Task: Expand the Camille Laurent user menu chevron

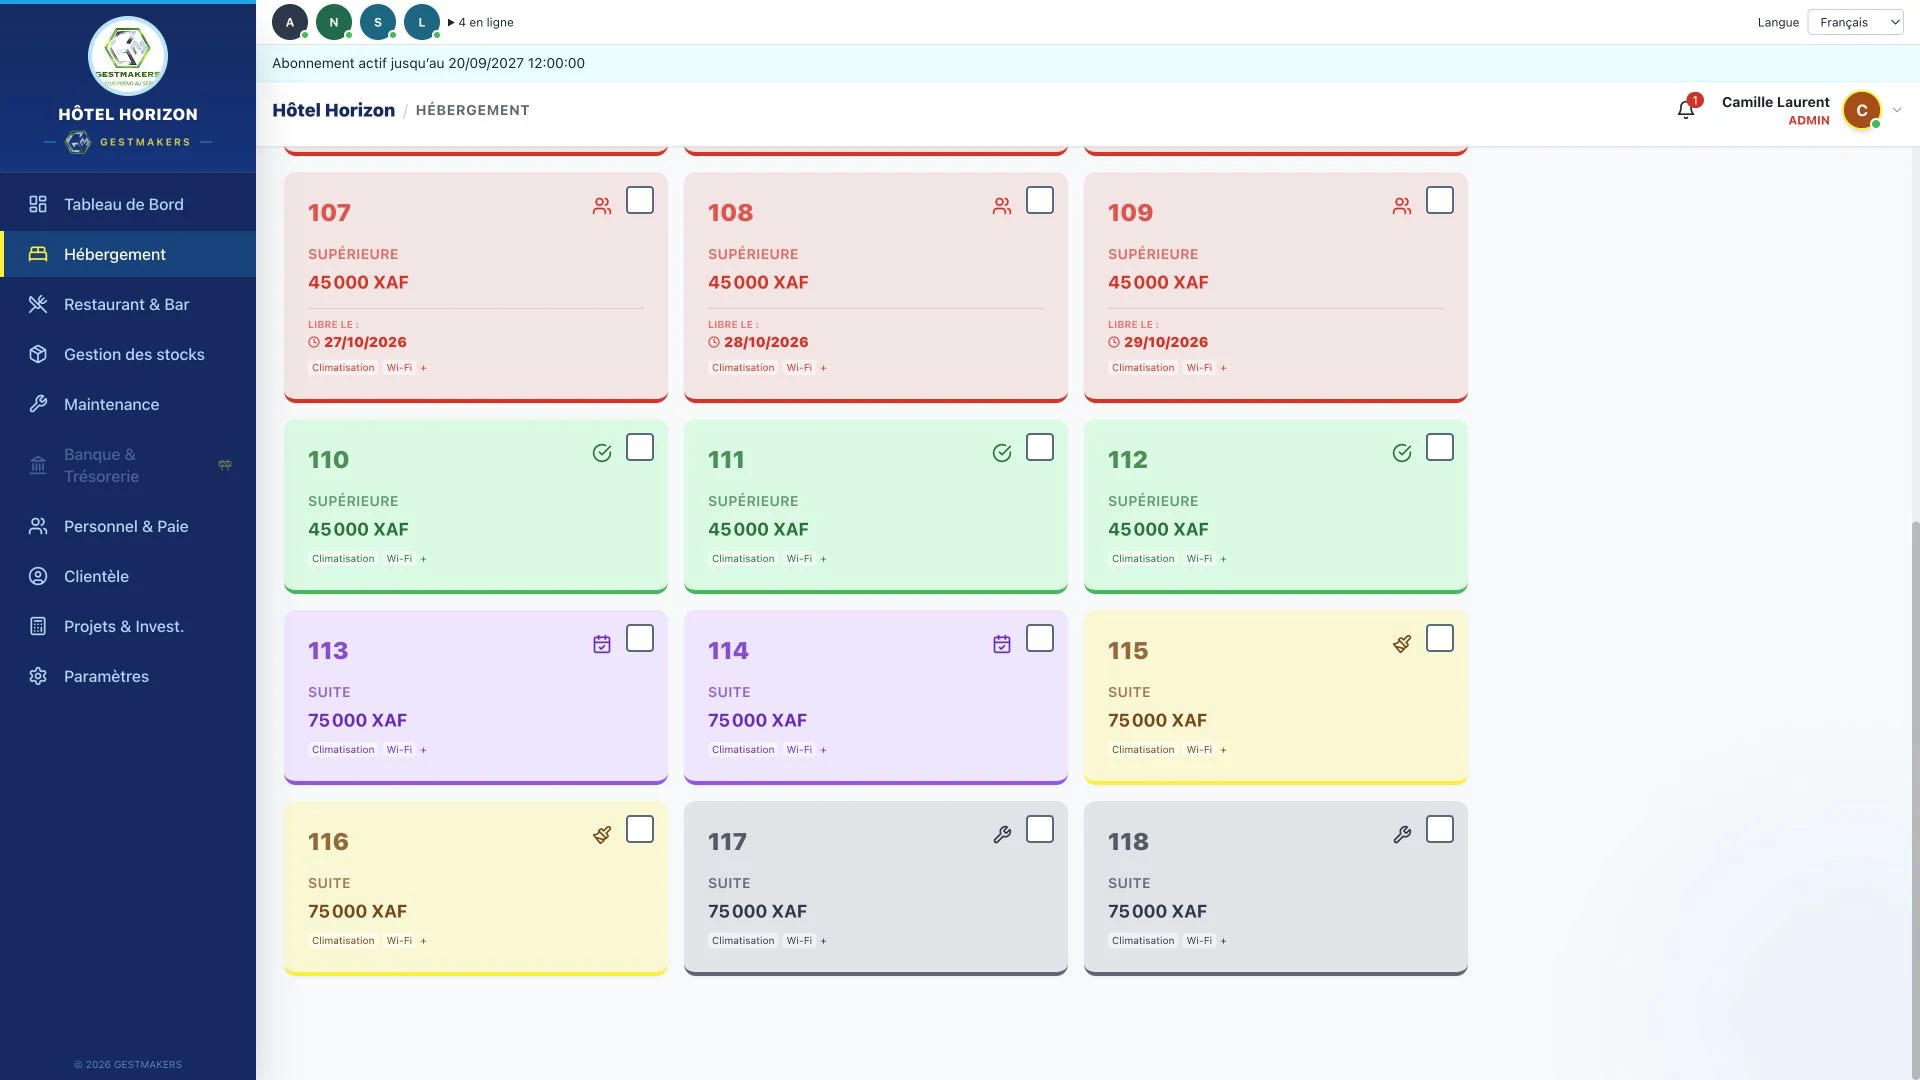Action: [x=1897, y=110]
